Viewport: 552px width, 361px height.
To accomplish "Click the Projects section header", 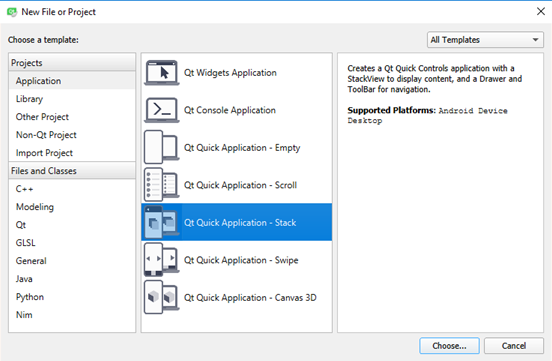I will [72, 63].
